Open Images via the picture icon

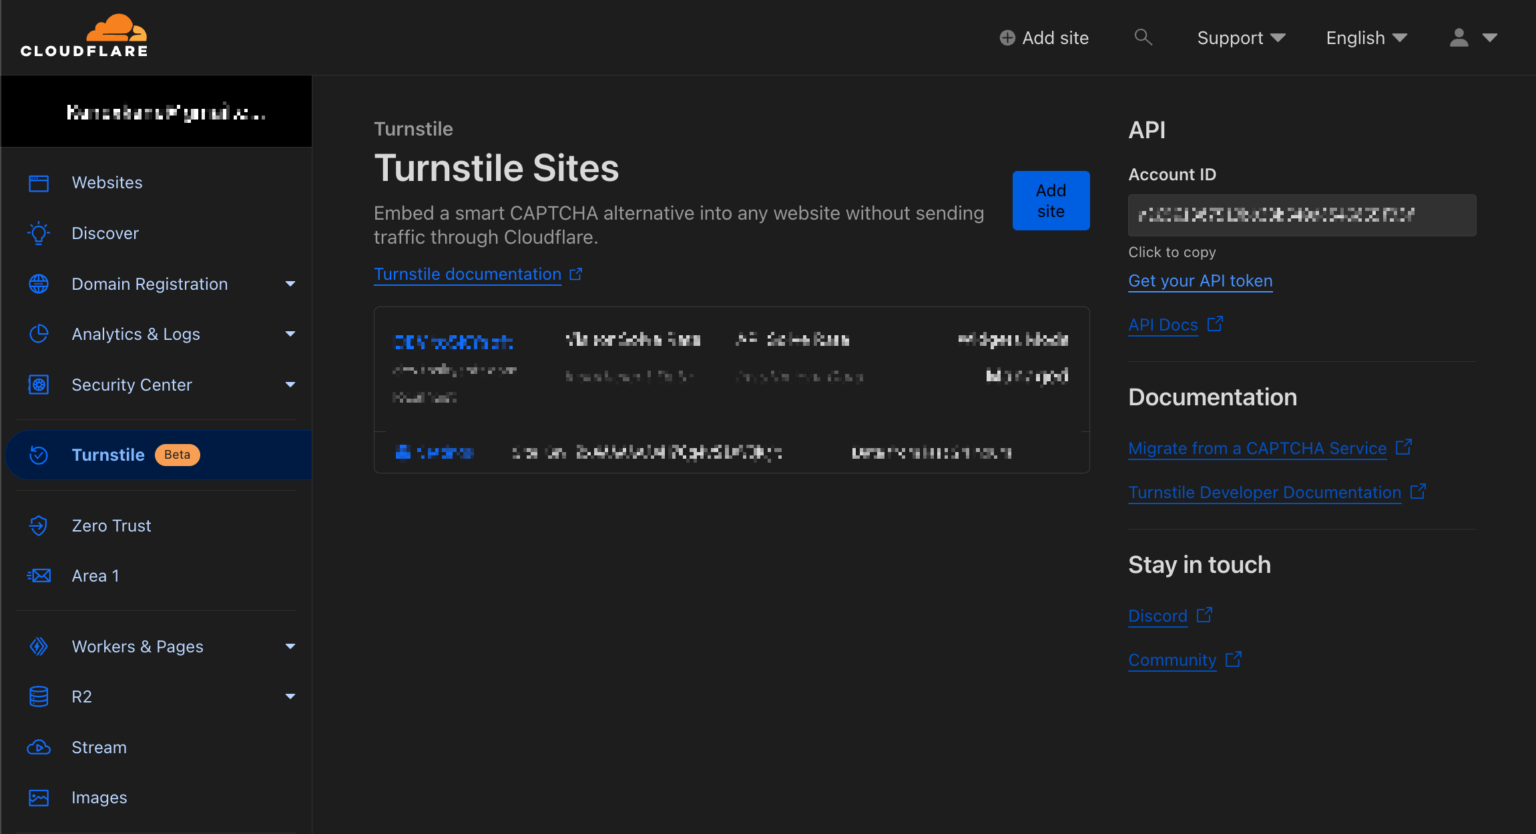[x=38, y=797]
